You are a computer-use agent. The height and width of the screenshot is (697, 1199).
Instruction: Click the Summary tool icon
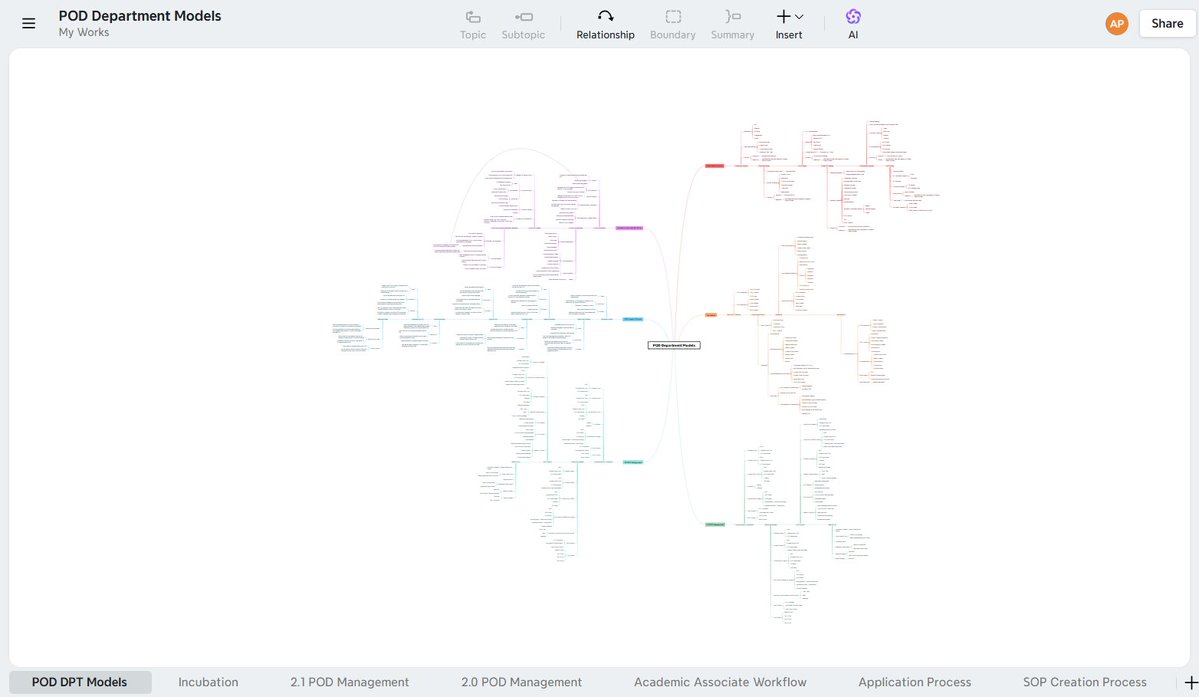pos(733,24)
